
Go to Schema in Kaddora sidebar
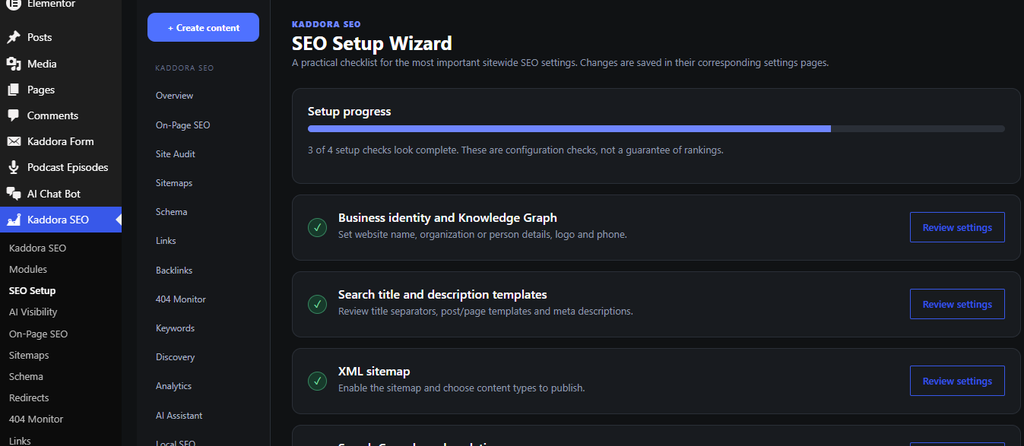pyautogui.click(x=171, y=212)
